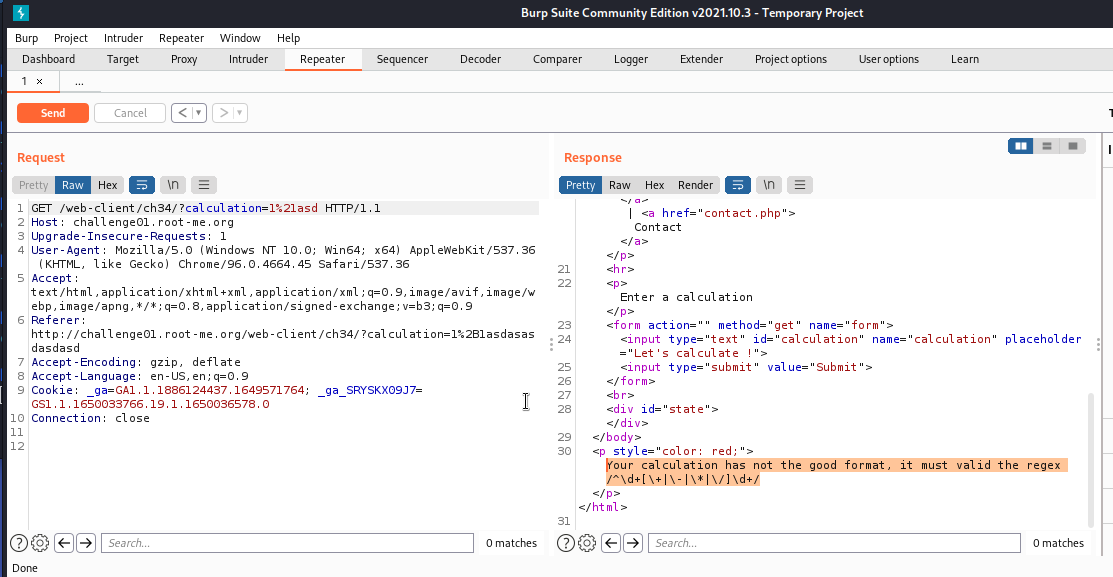
Task: Open the Intruder menu in the menu bar
Action: [124, 38]
